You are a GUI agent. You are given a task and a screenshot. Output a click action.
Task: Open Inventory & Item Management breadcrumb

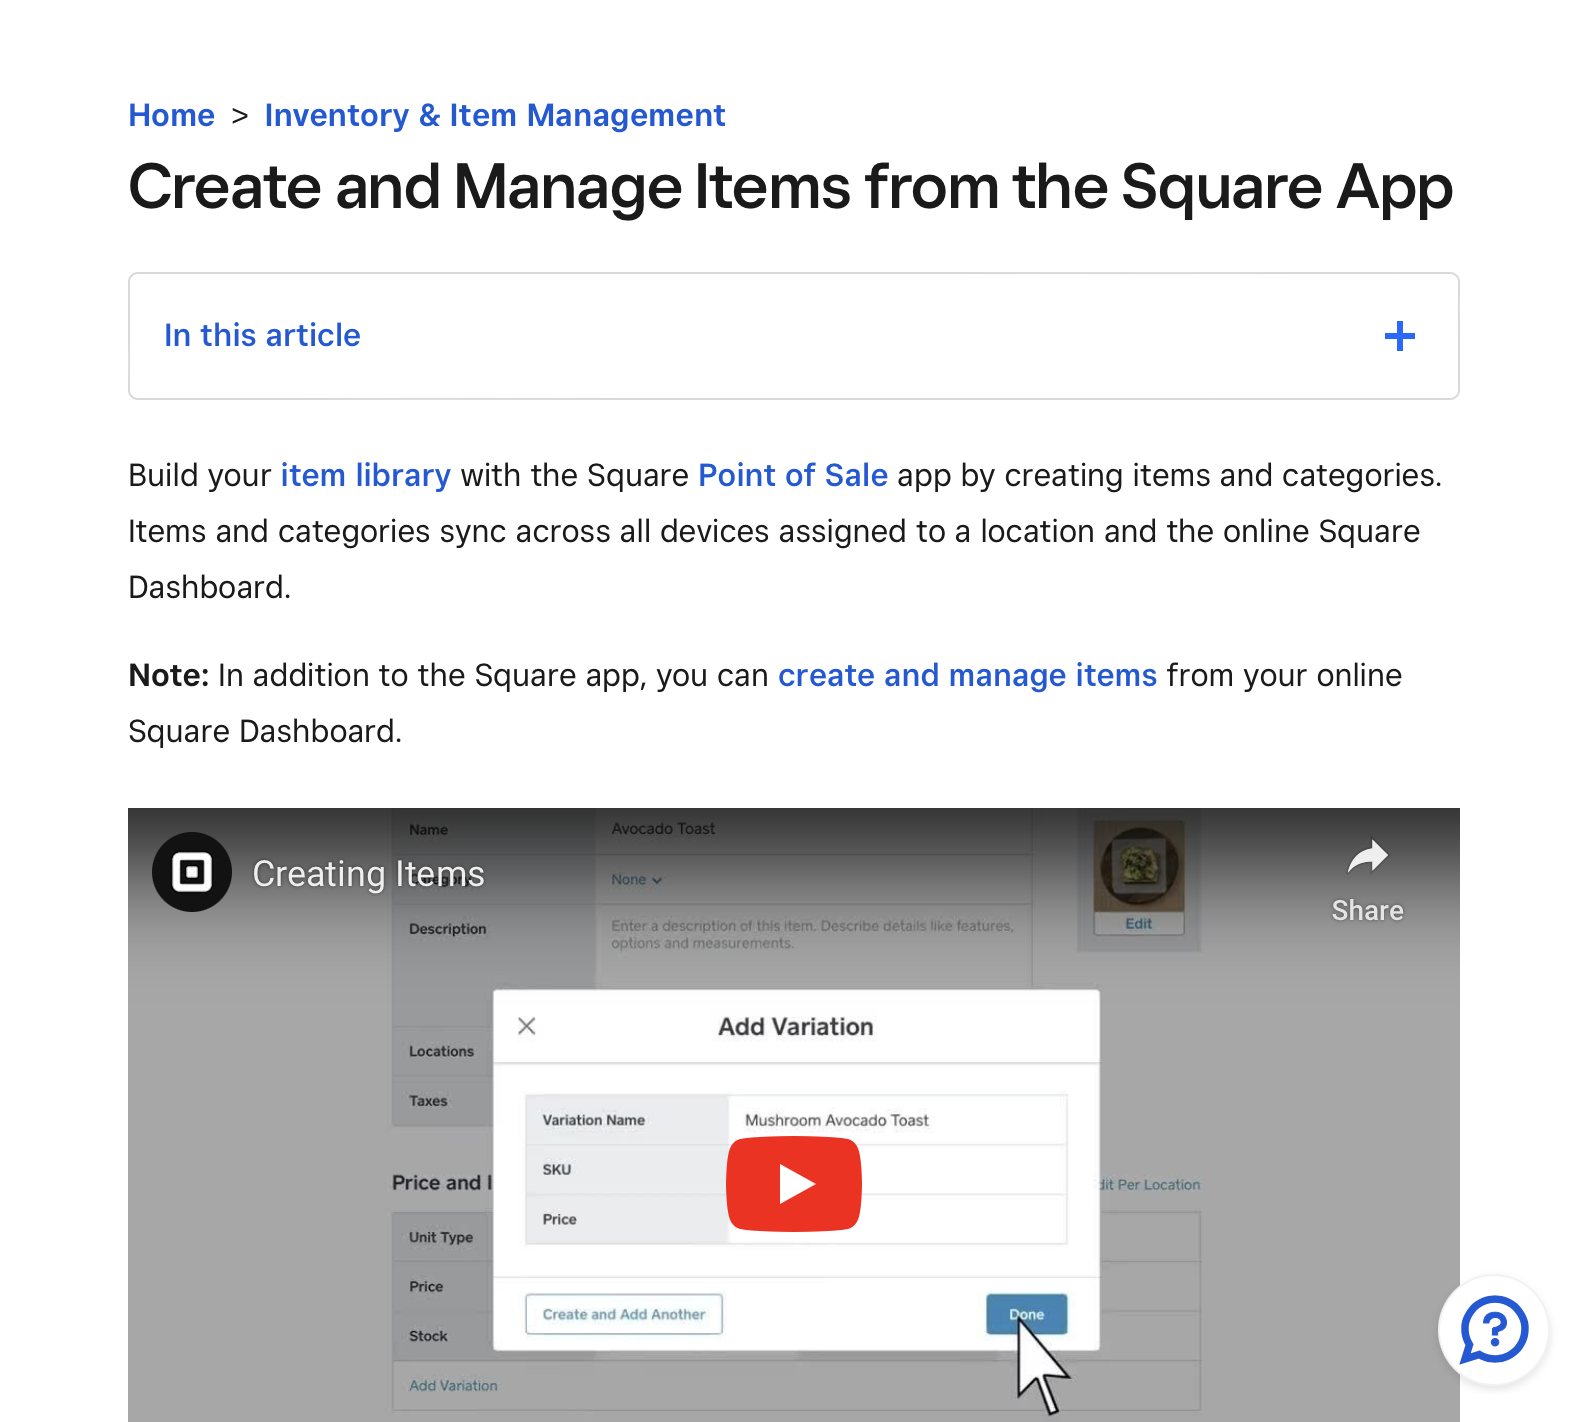pos(494,115)
